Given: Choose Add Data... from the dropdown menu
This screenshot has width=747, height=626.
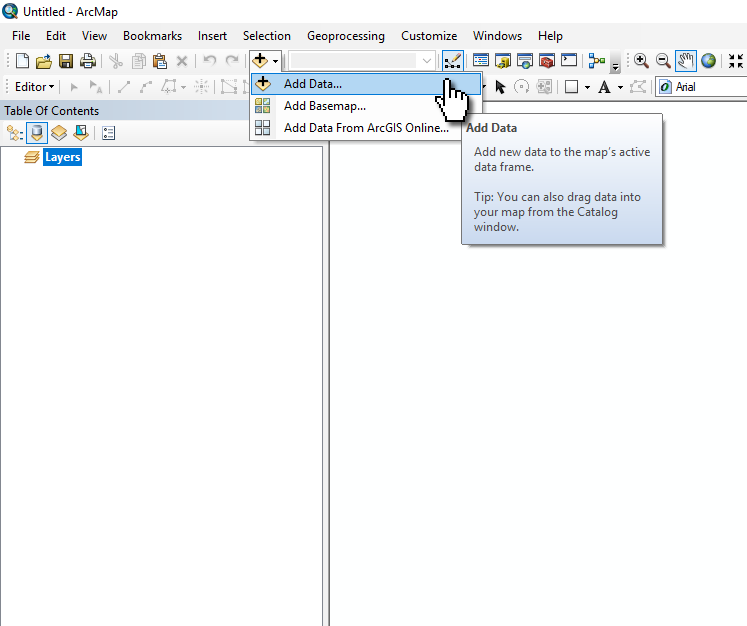Looking at the screenshot, I should click(x=366, y=84).
